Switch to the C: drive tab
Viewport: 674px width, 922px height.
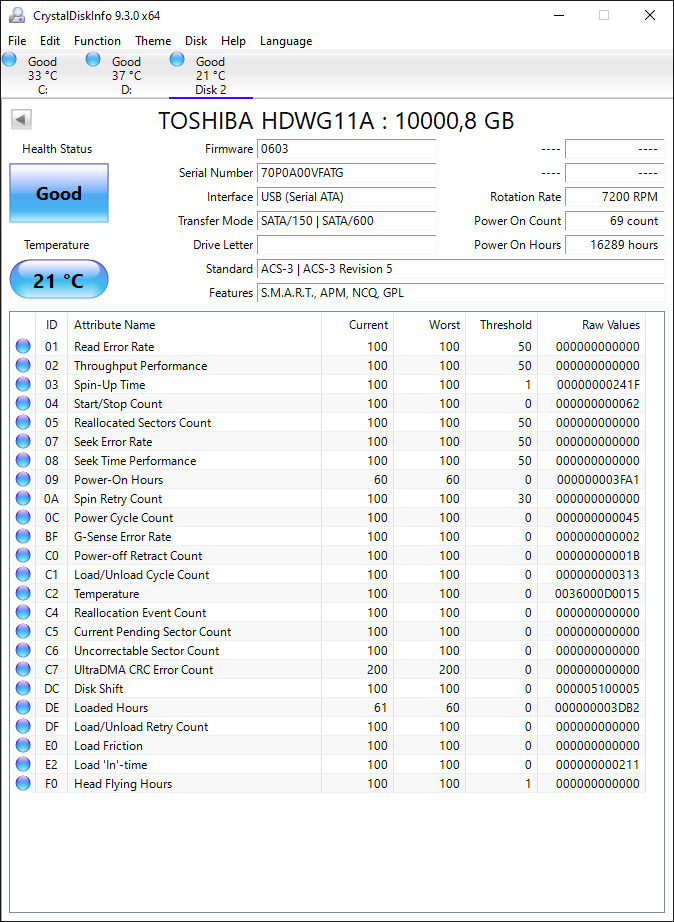[x=42, y=75]
